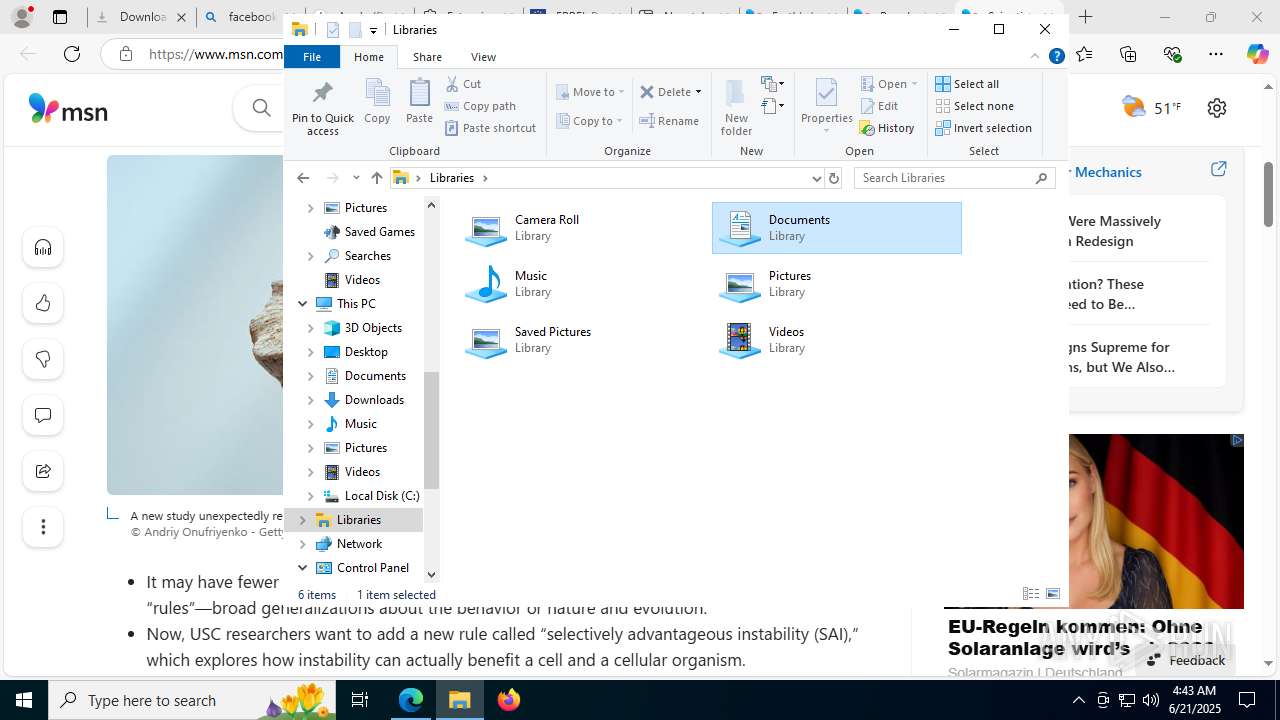Collapse This PC tree node
The image size is (1280, 720).
click(x=303, y=304)
